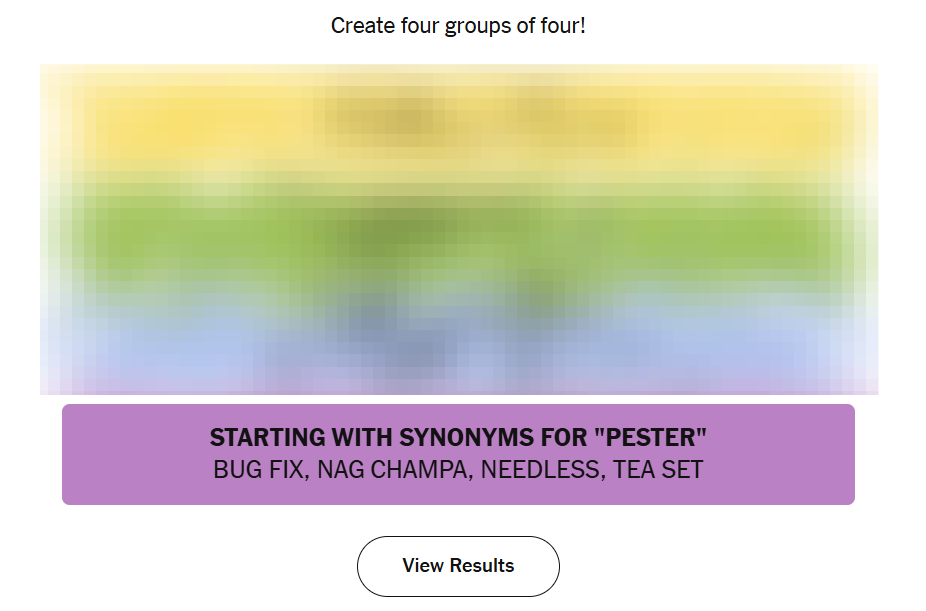This screenshot has height=611, width=926.
Task: Click the Create four groups of four heading
Action: (x=458, y=26)
